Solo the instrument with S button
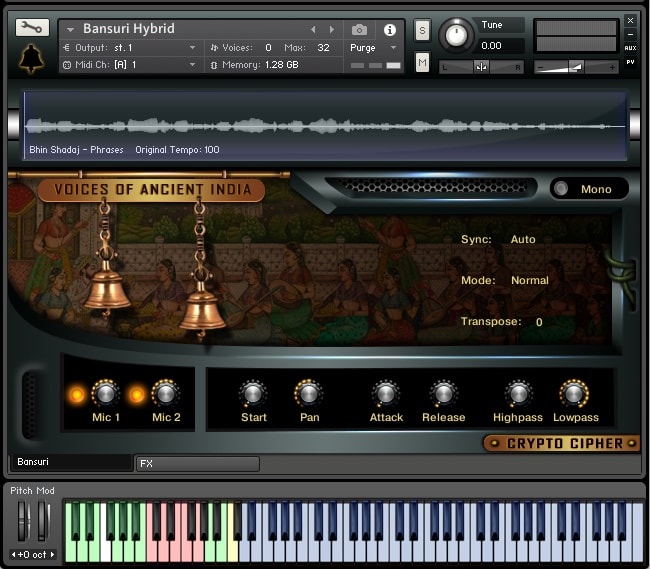Image resolution: width=650 pixels, height=569 pixels. tap(422, 30)
